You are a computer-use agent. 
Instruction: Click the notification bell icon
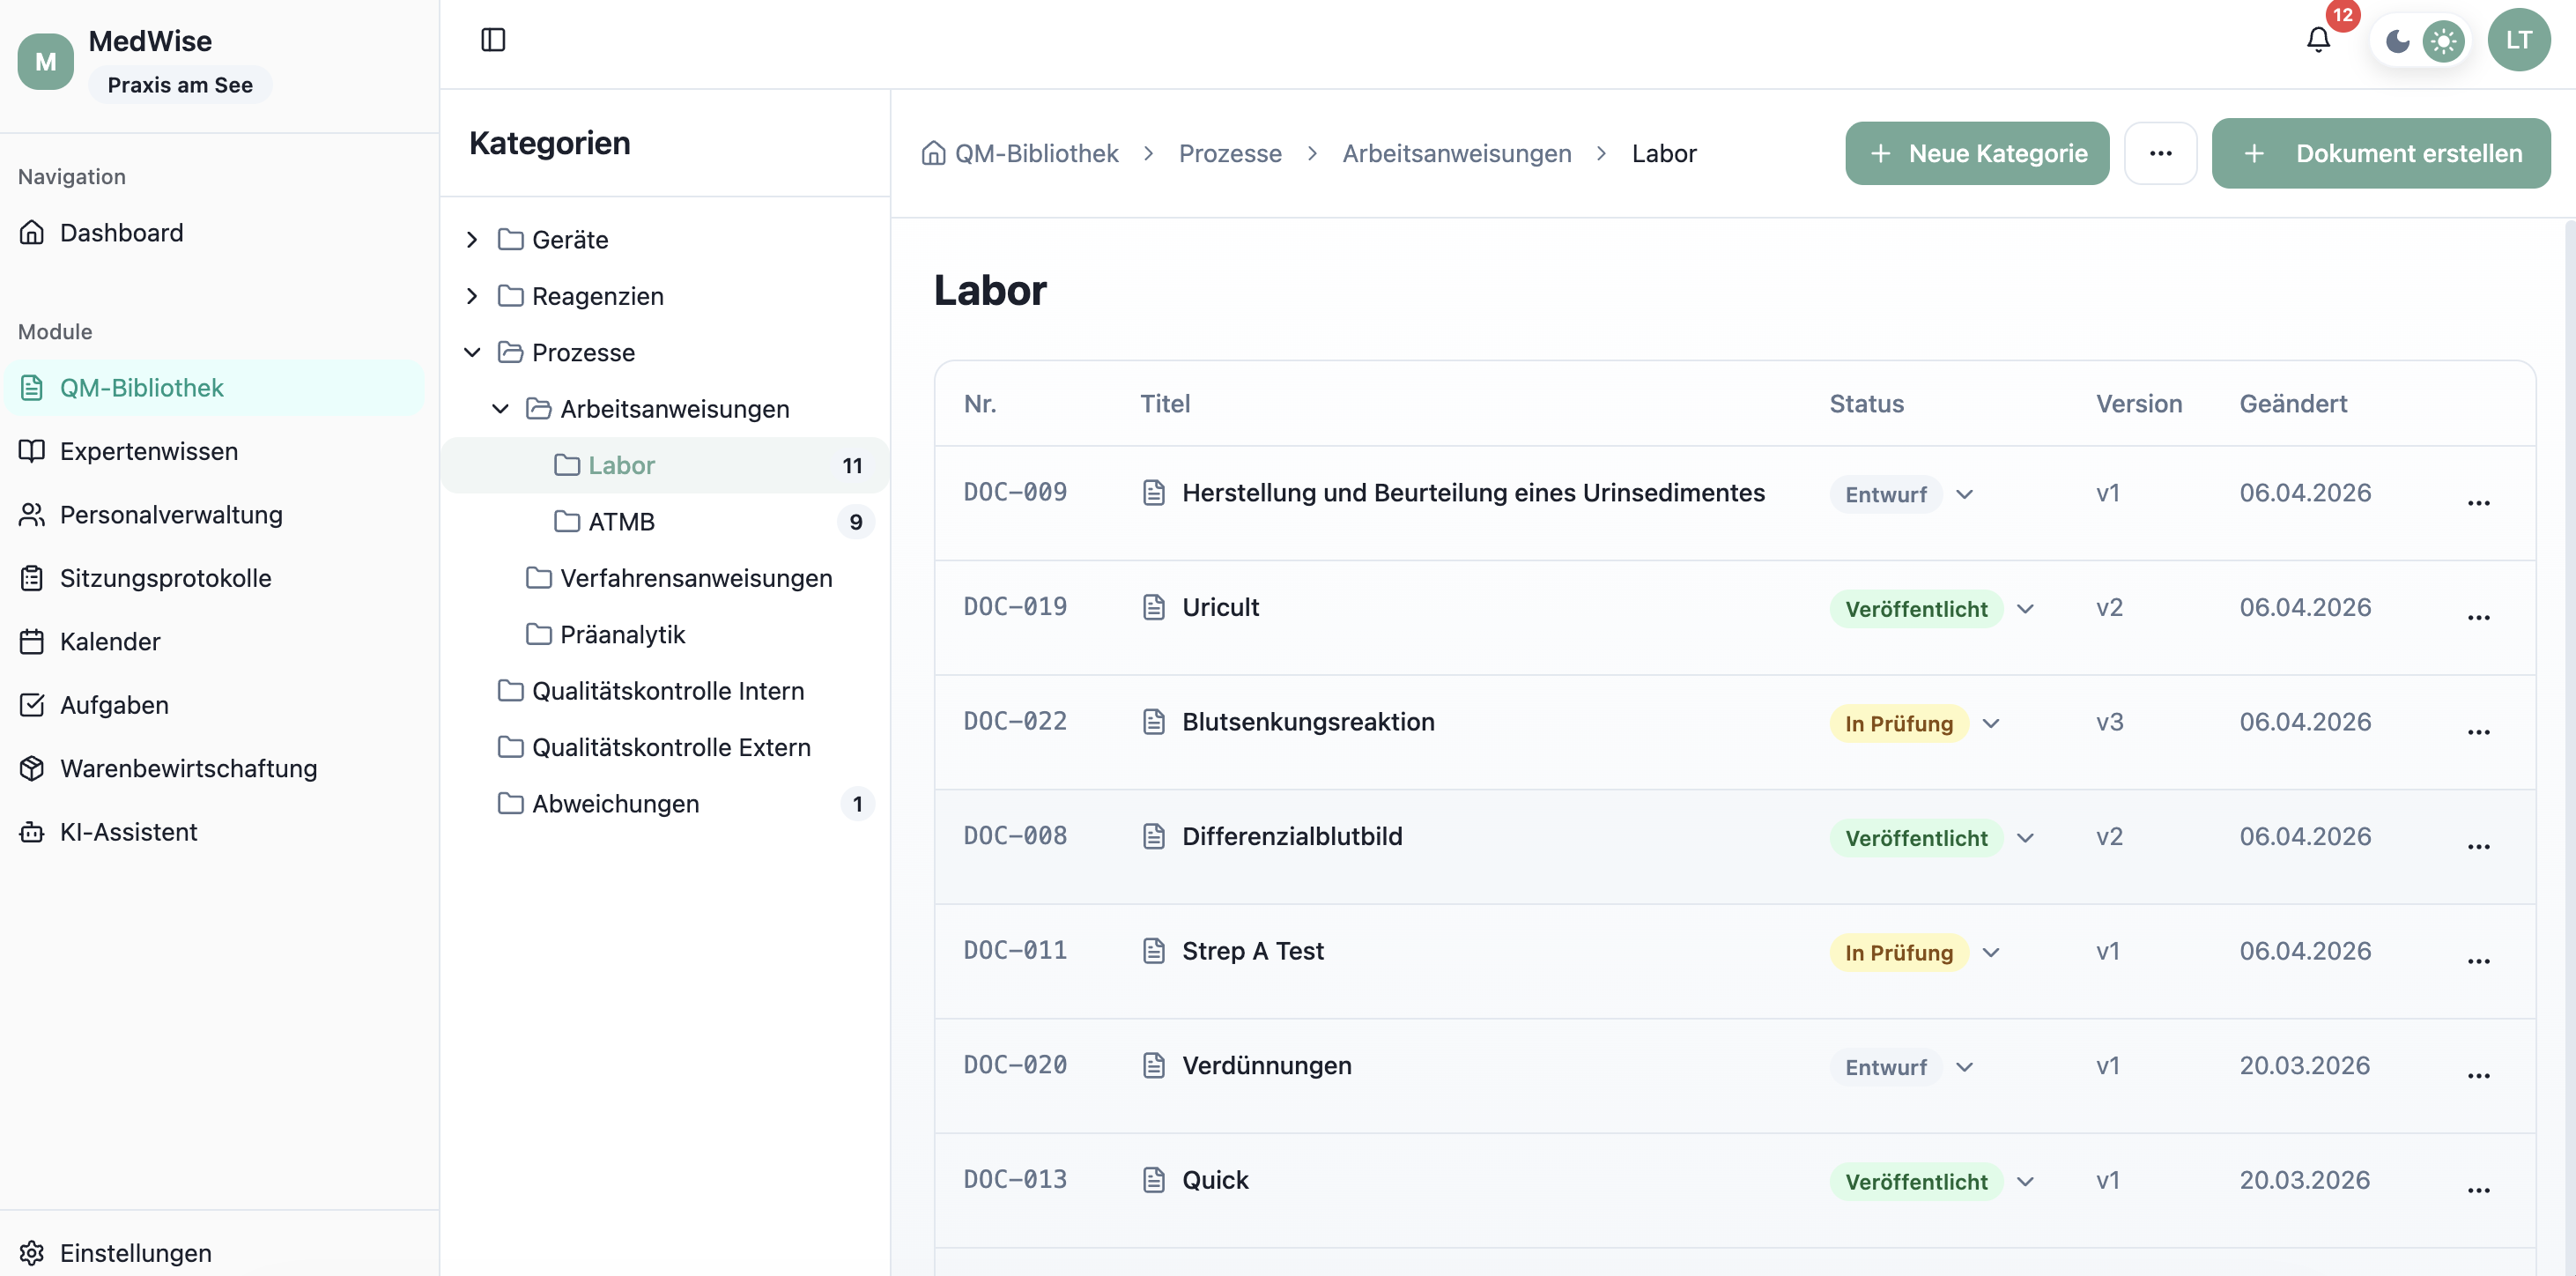(x=2318, y=40)
